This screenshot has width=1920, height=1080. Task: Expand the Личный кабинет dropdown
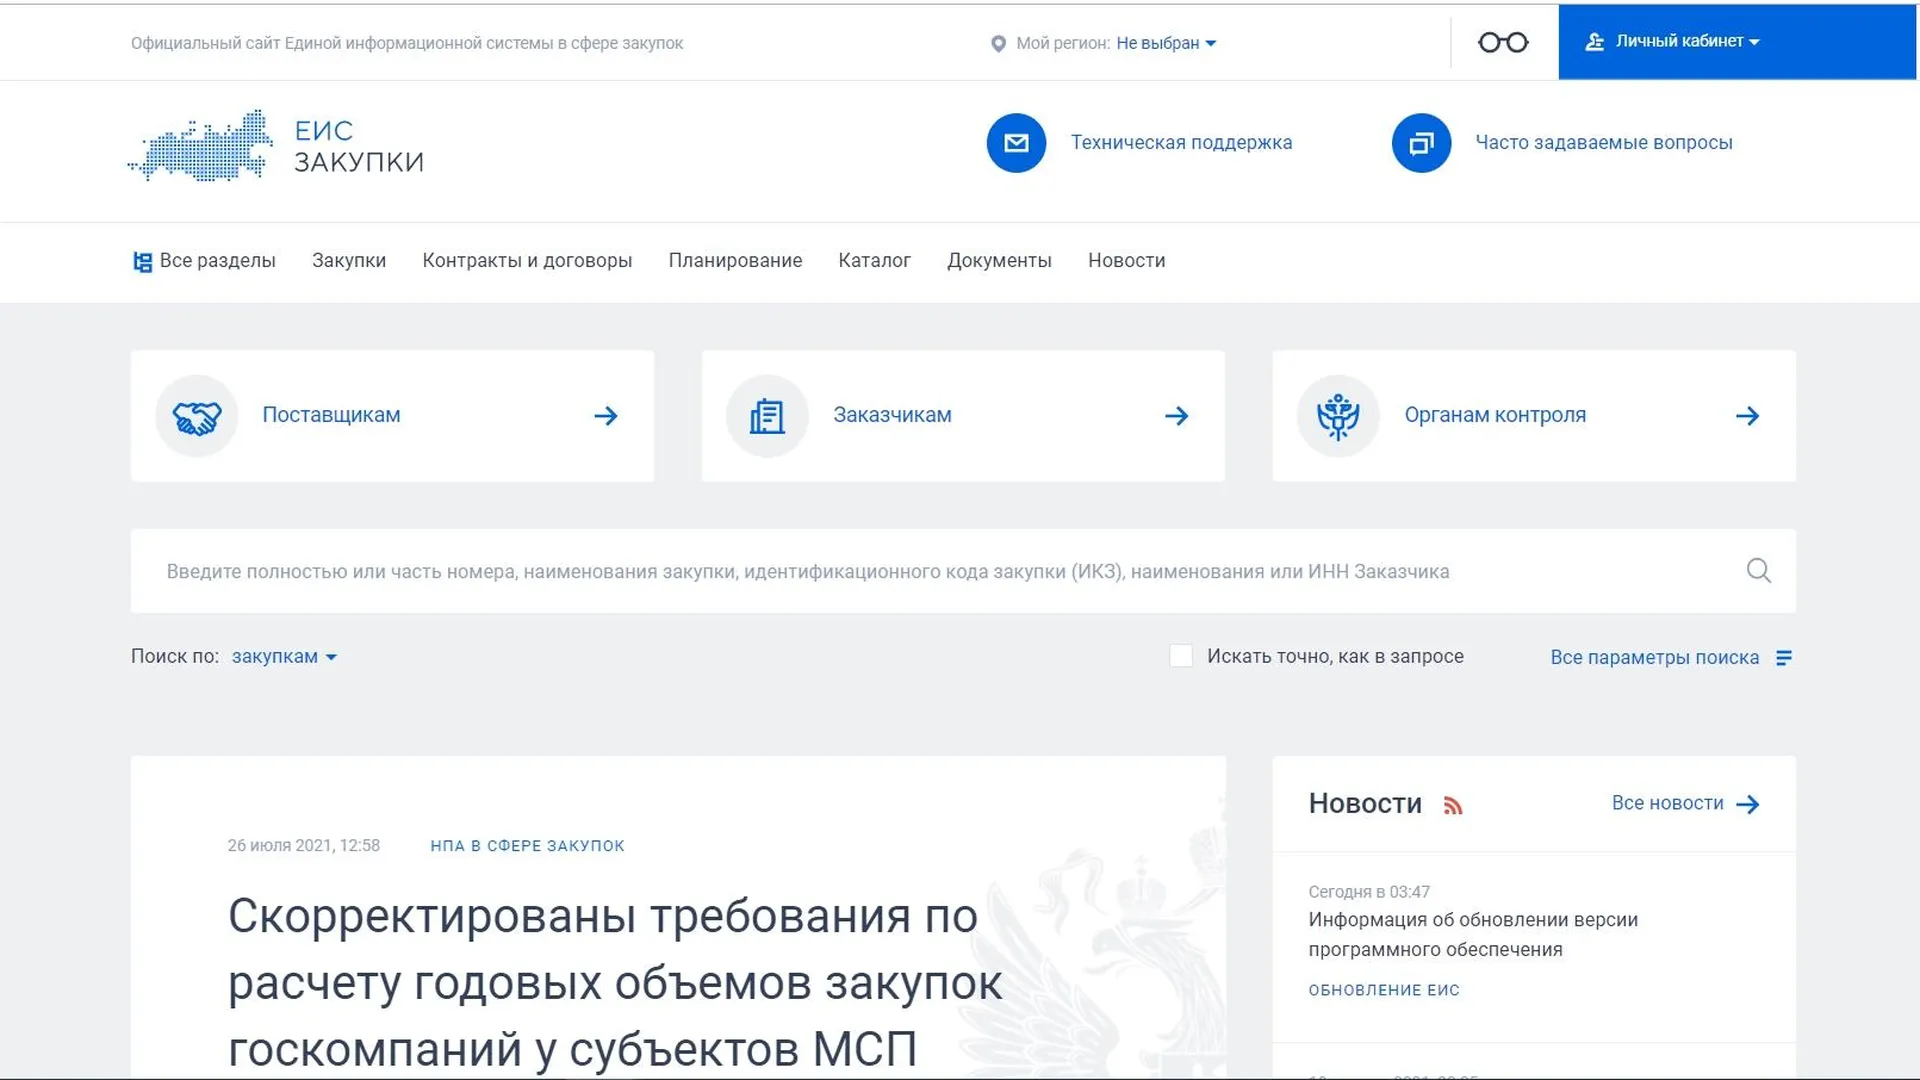tap(1688, 41)
